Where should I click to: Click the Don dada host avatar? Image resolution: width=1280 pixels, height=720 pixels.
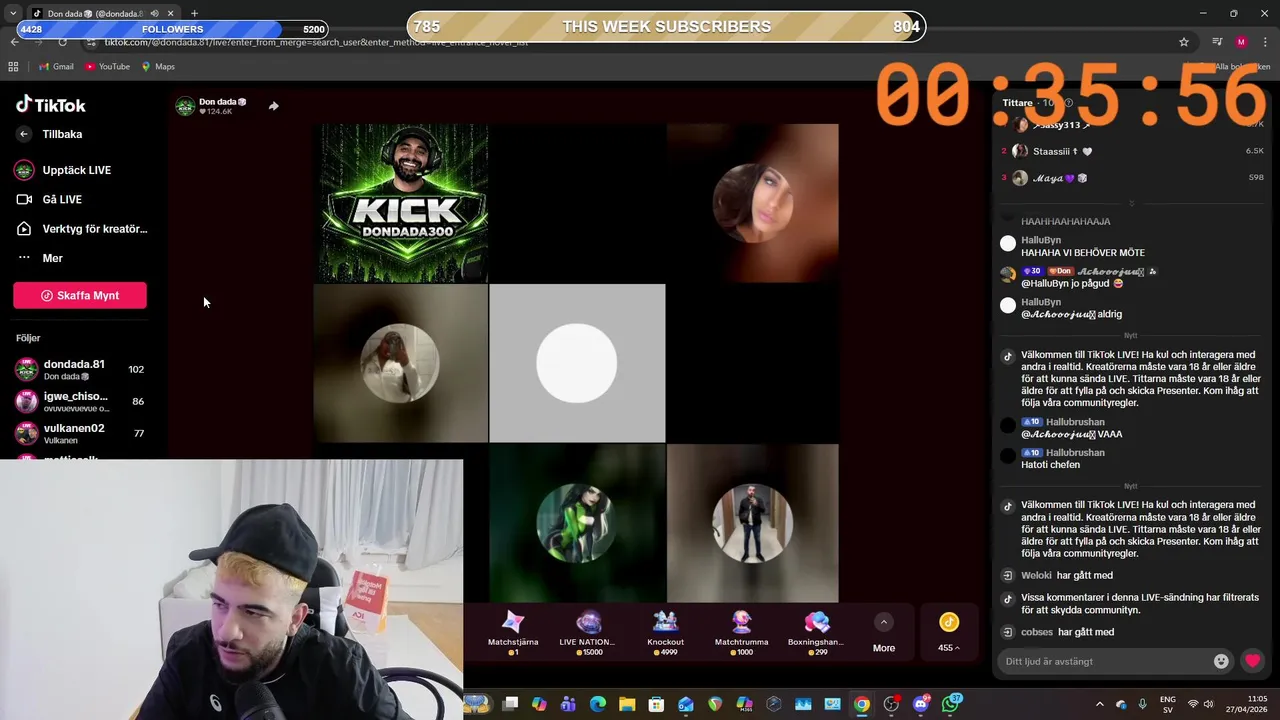pyautogui.click(x=185, y=106)
